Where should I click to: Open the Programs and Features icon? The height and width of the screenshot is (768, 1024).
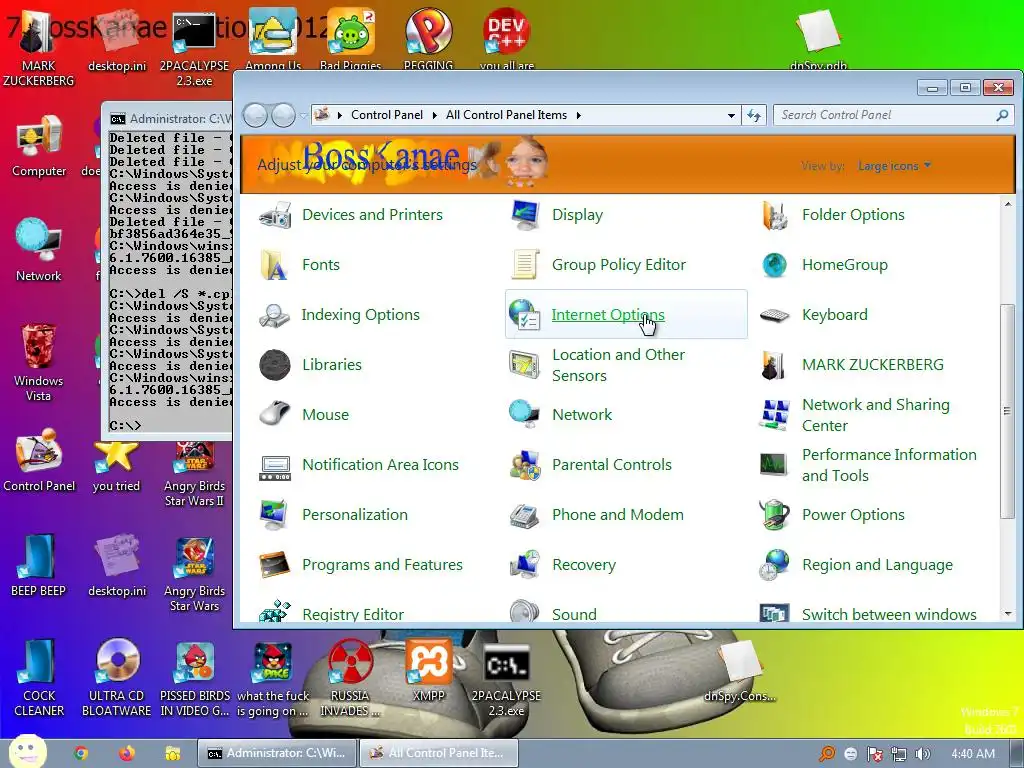point(275,565)
